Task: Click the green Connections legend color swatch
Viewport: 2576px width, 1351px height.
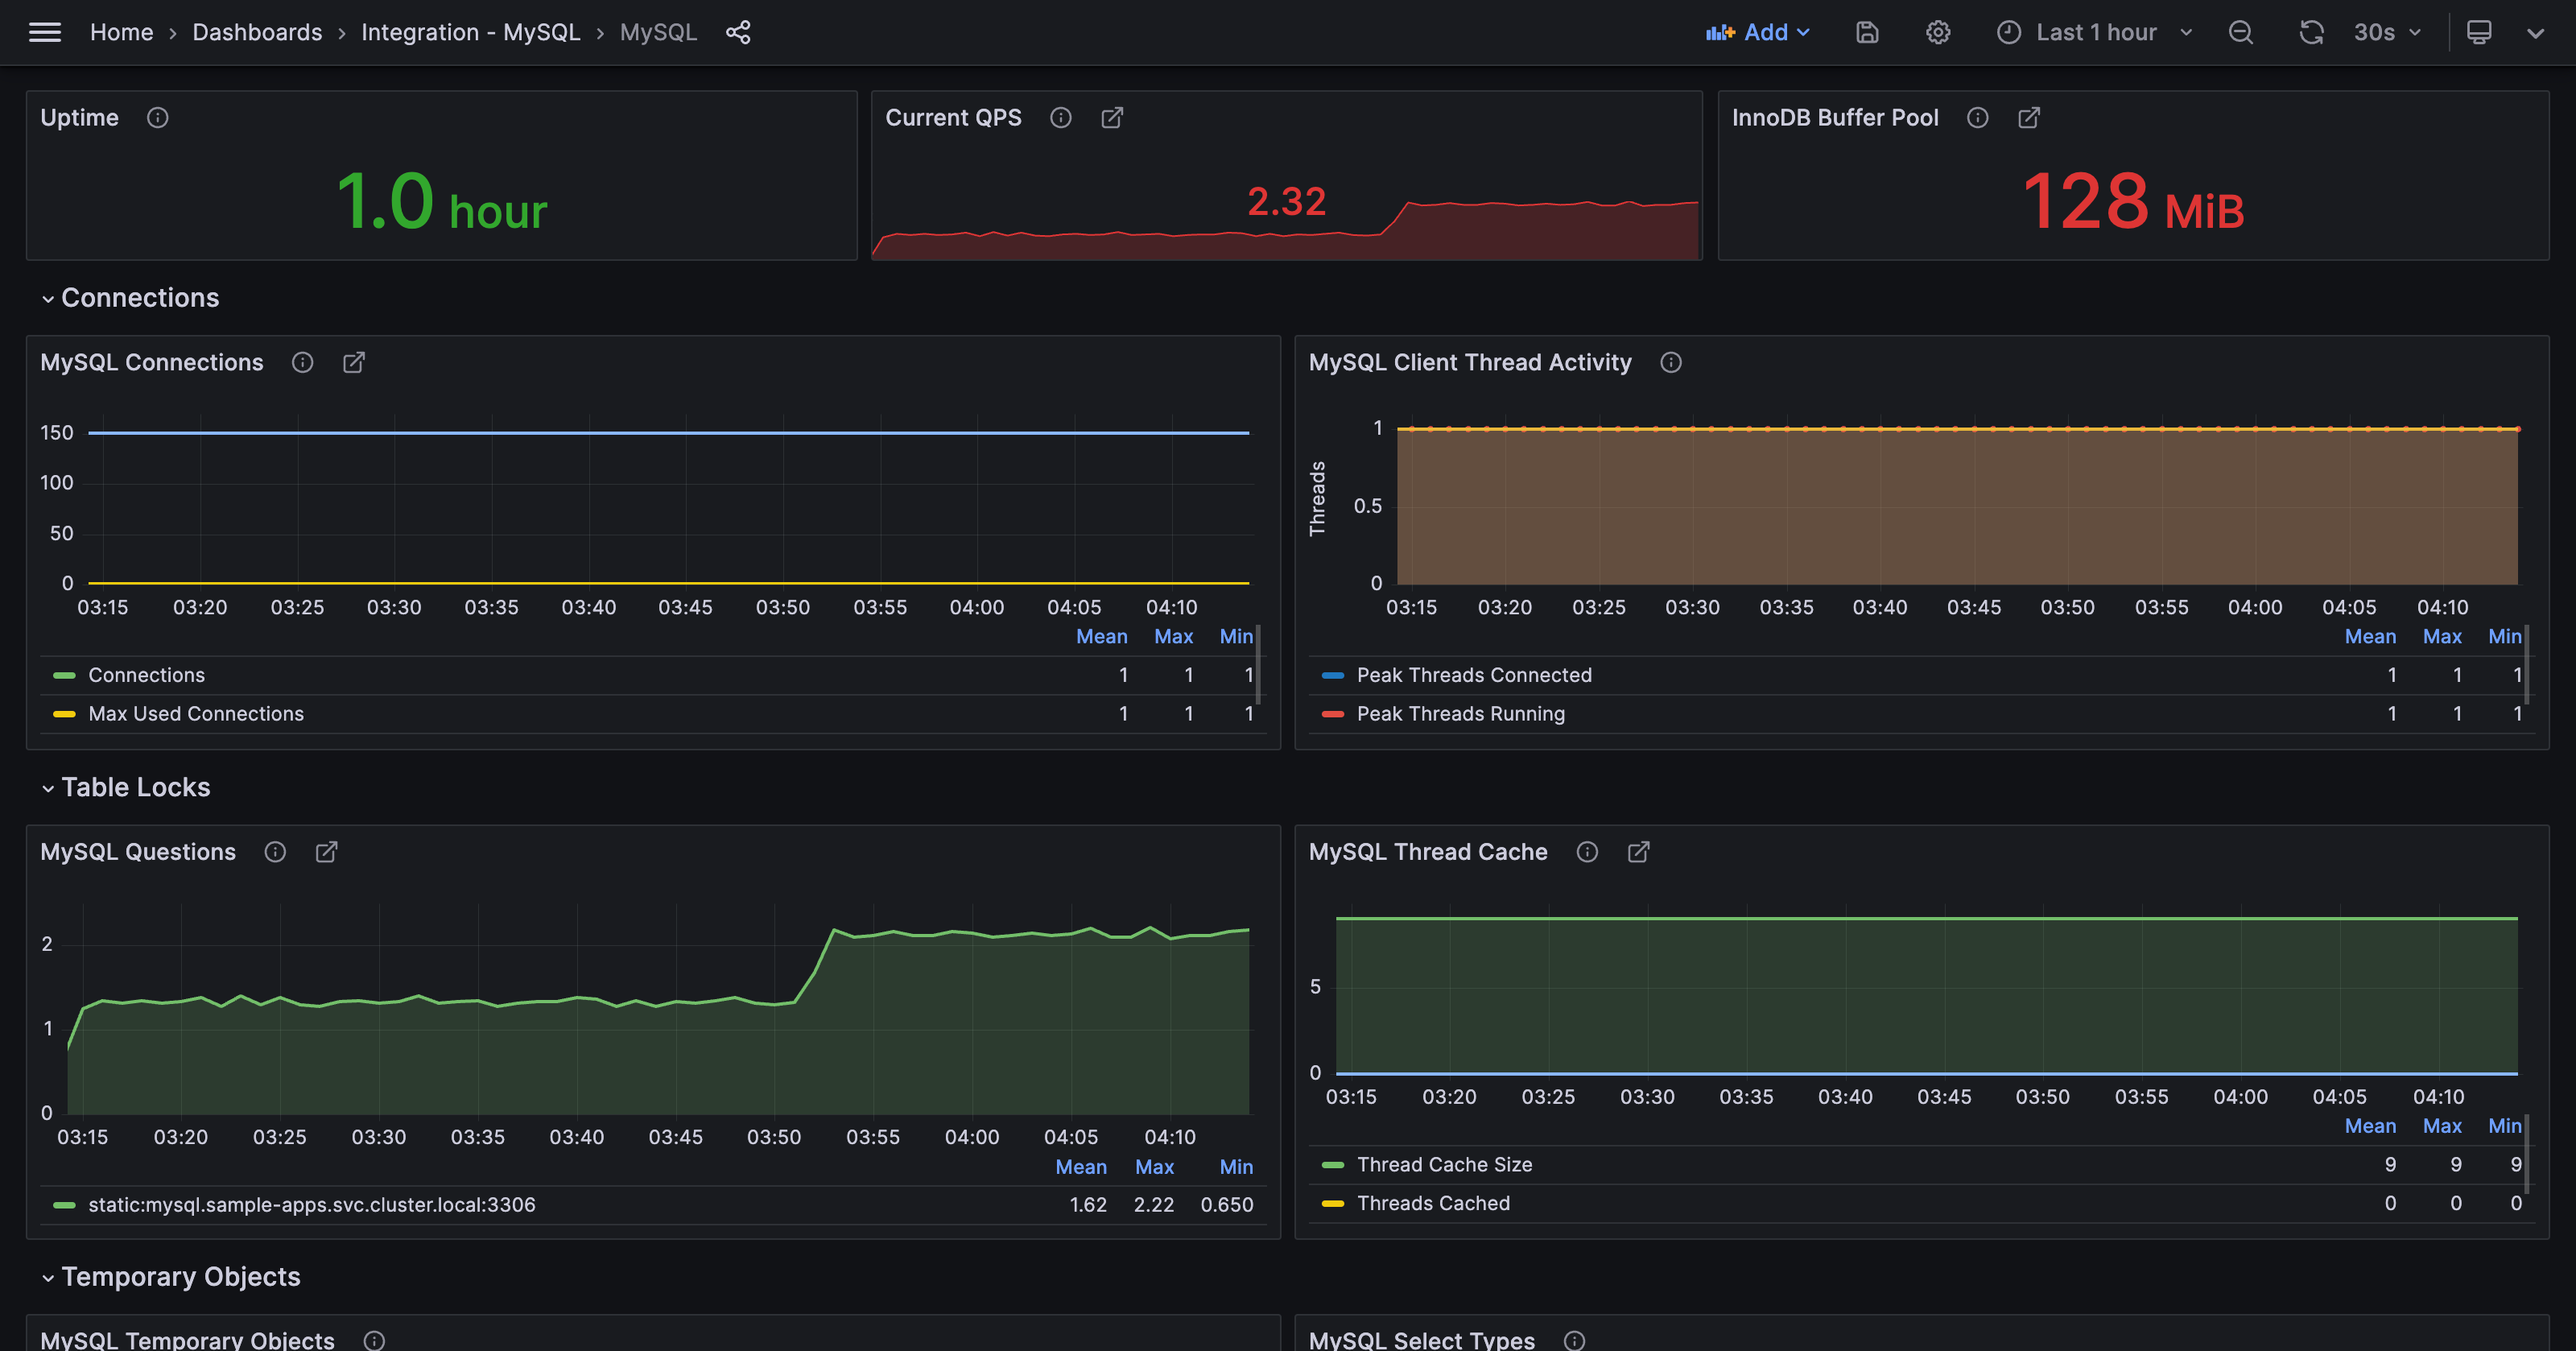Action: pos(64,675)
